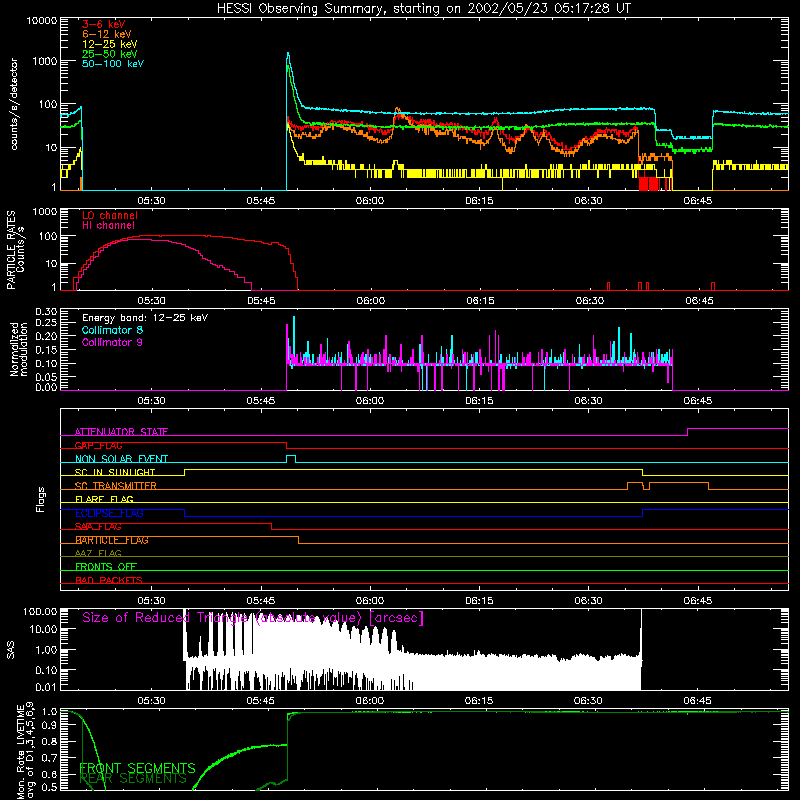Image resolution: width=800 pixels, height=800 pixels.
Task: Select the REAR SEGMENTS legend label
Action: point(133,779)
